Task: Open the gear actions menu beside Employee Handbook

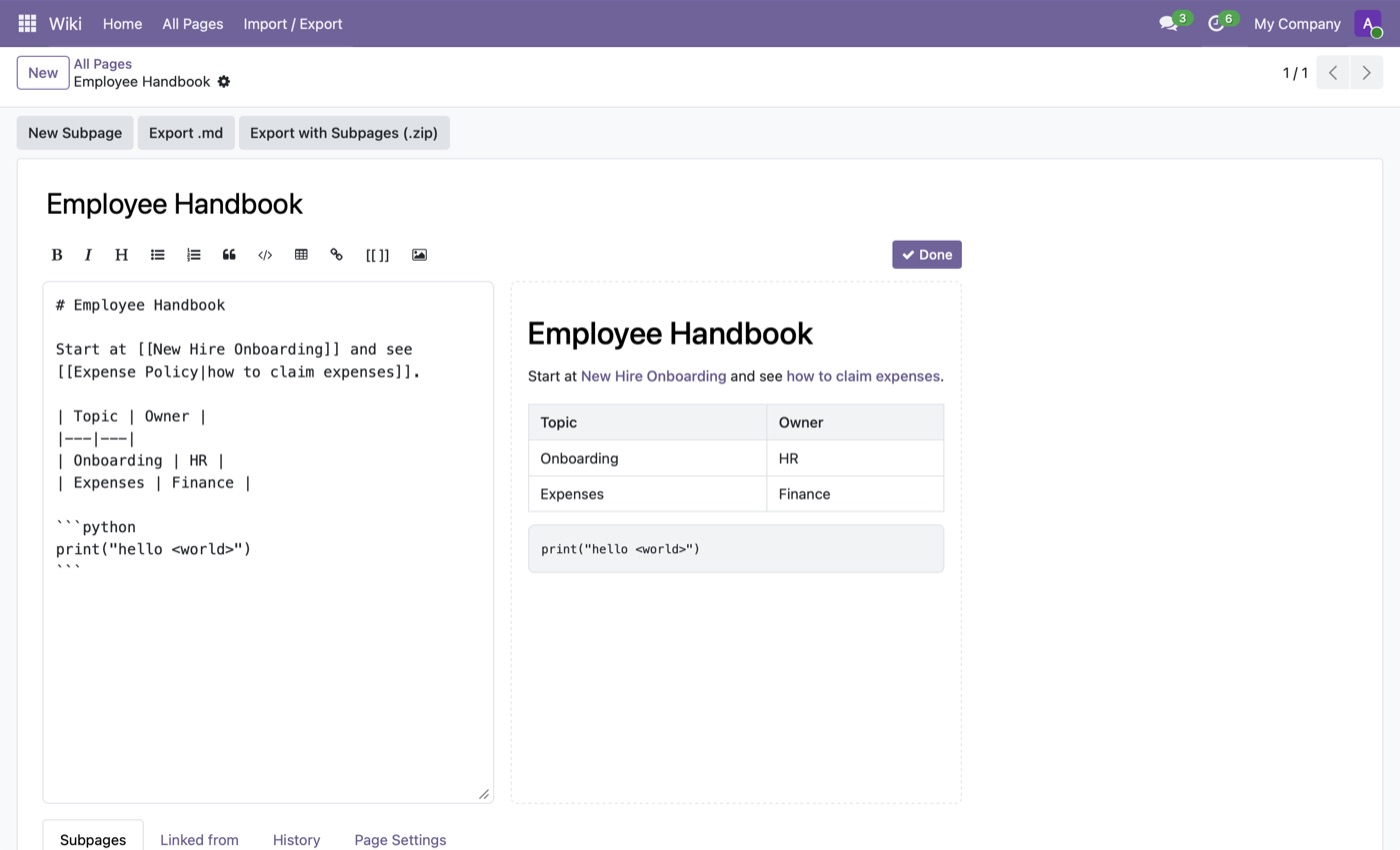Action: tap(224, 82)
